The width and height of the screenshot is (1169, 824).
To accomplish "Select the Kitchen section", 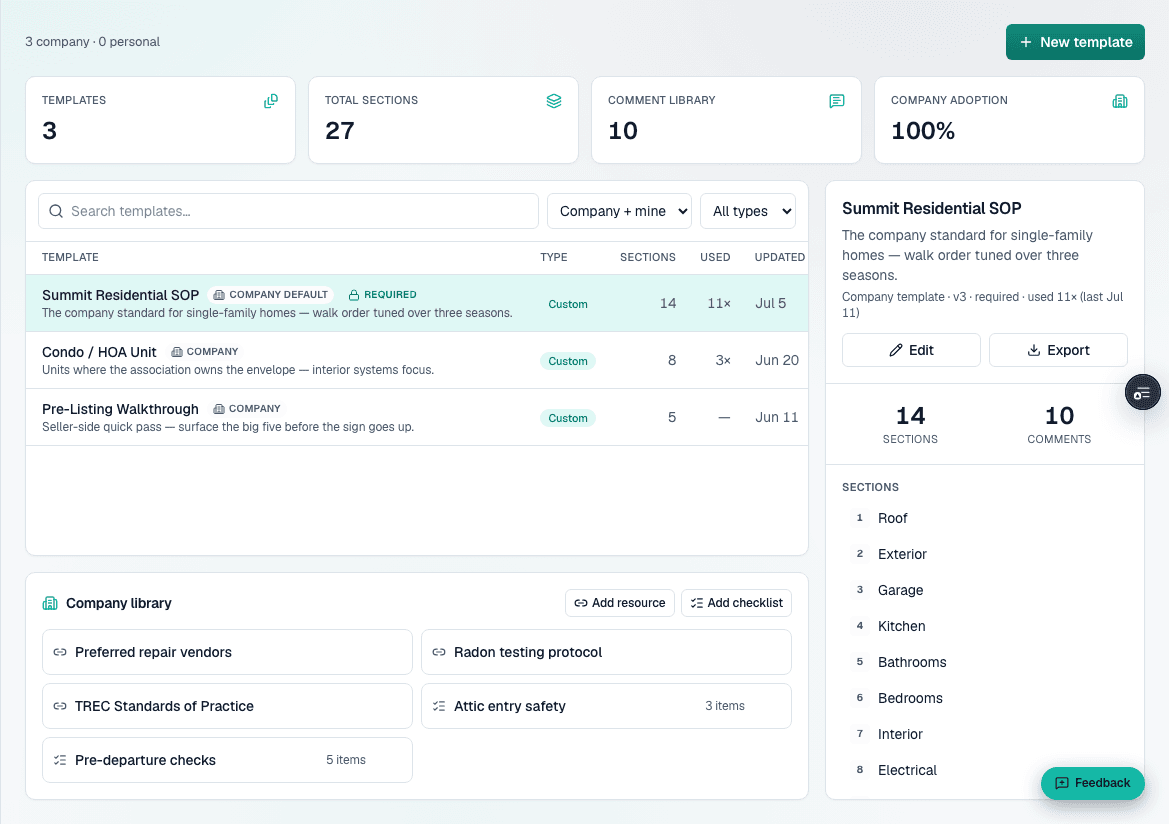I will pos(984,626).
